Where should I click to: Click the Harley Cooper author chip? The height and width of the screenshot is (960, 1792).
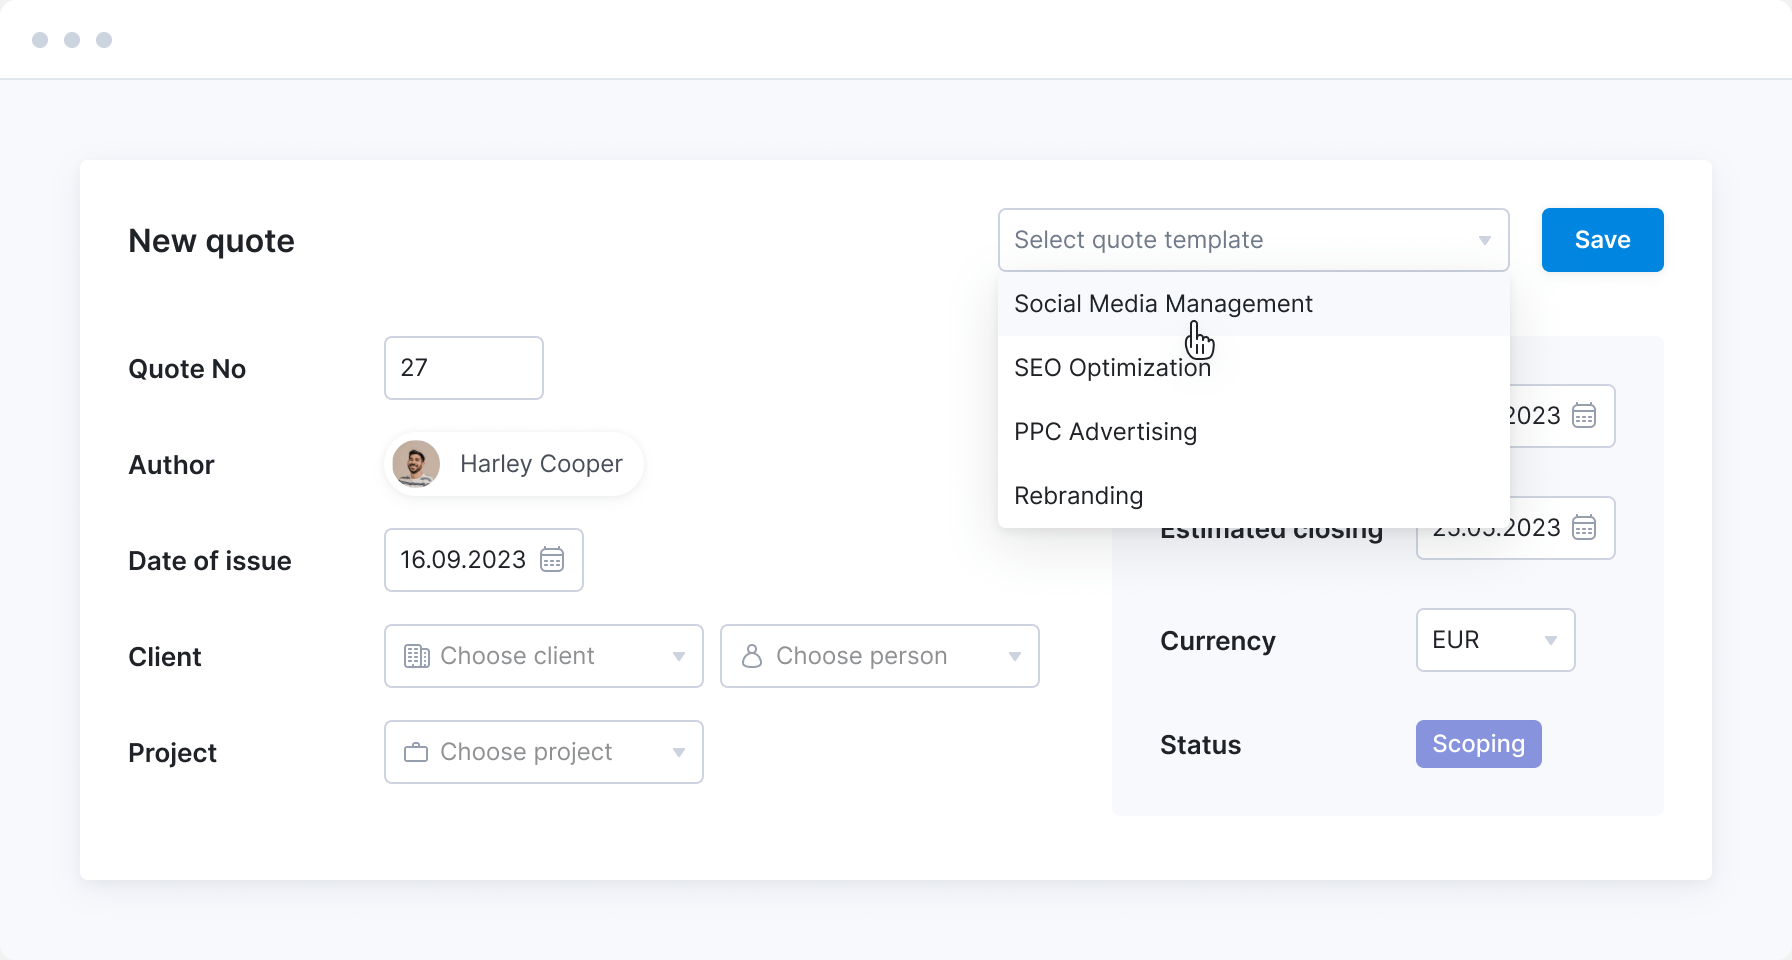coord(514,464)
